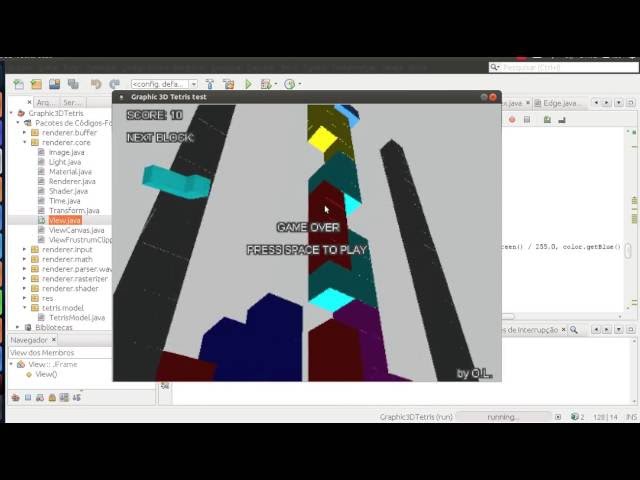640x480 pixels.
Task: Select ViewCanvas.java in project tree
Action: coord(77,230)
